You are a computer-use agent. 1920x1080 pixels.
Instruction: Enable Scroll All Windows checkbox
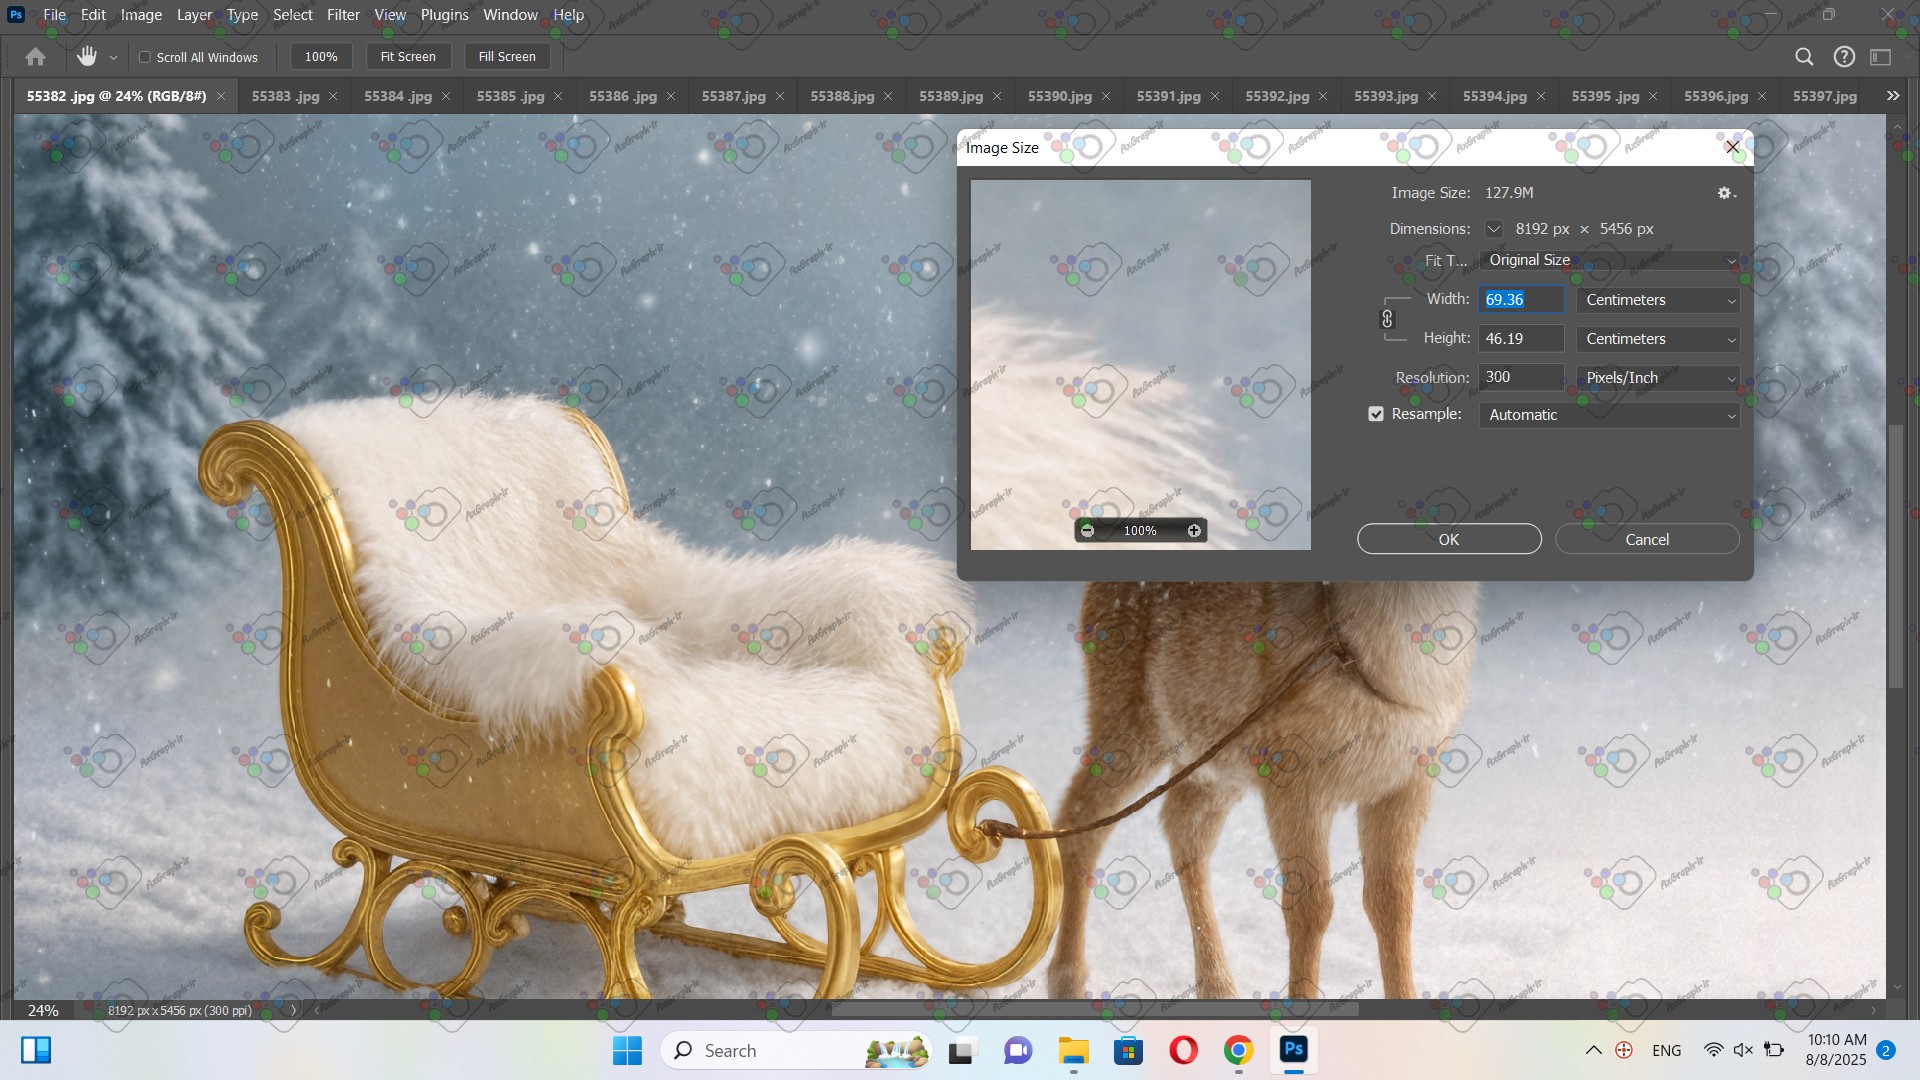(145, 57)
